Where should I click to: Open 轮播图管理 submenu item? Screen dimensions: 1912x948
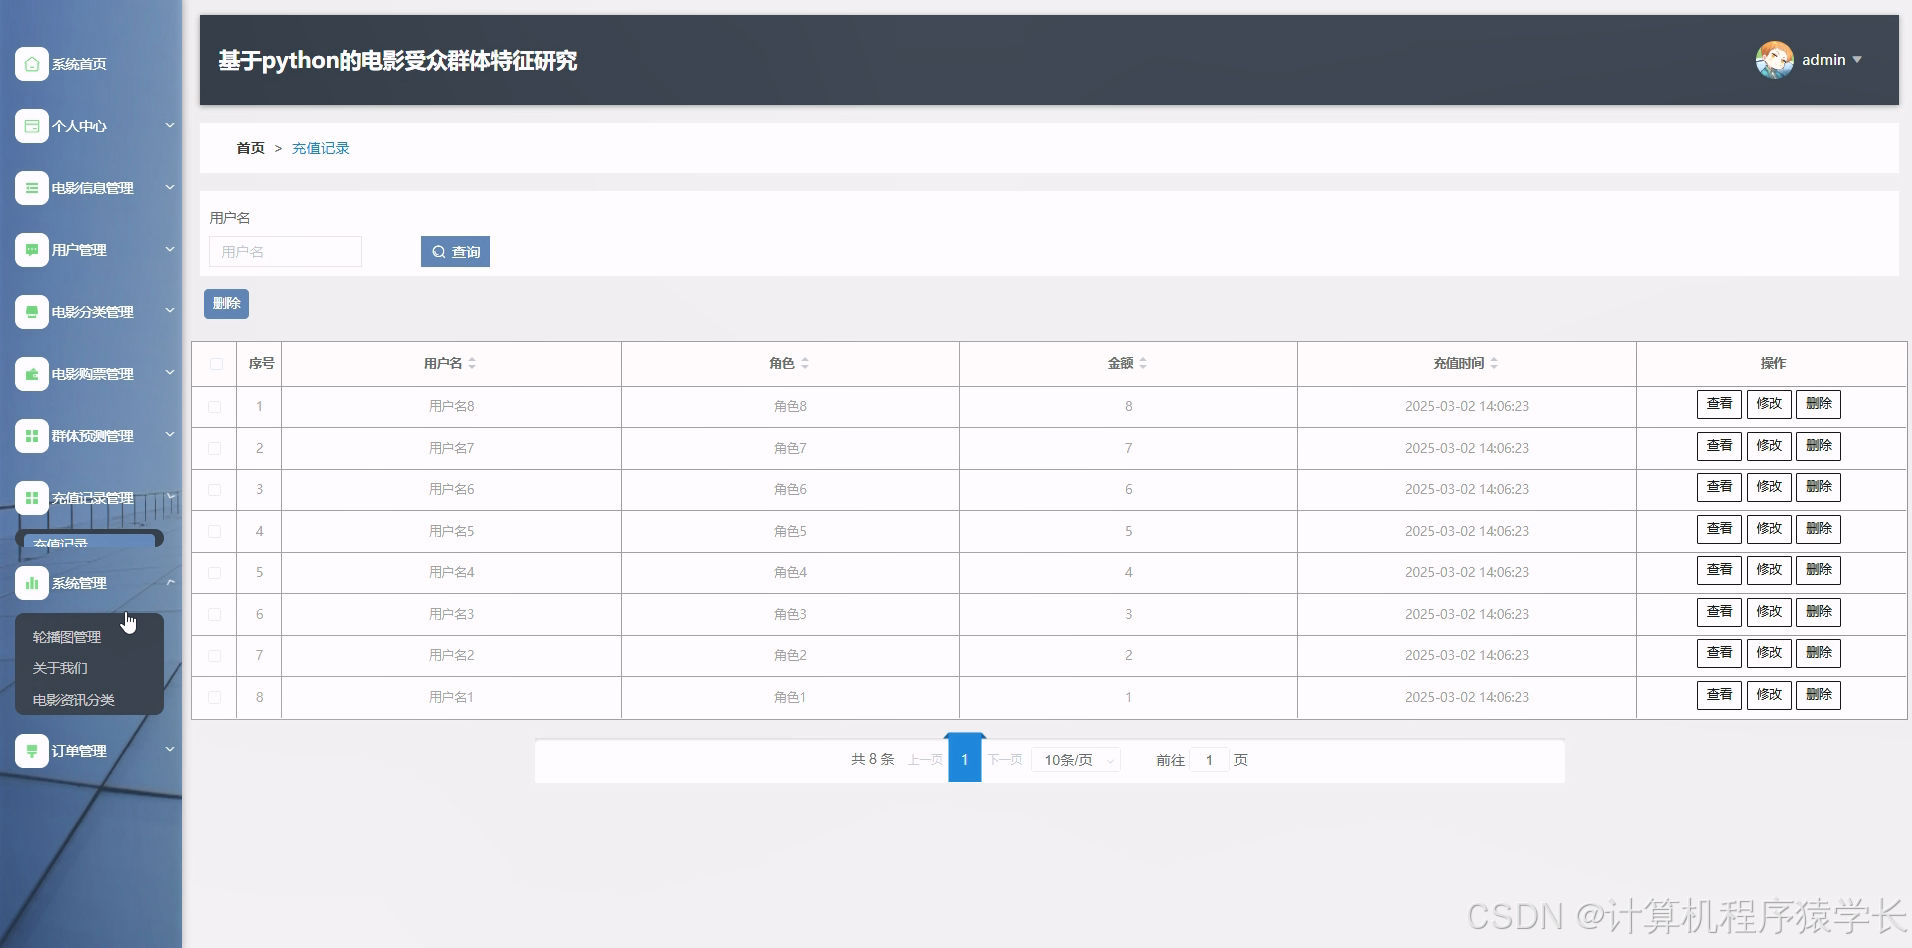[67, 637]
